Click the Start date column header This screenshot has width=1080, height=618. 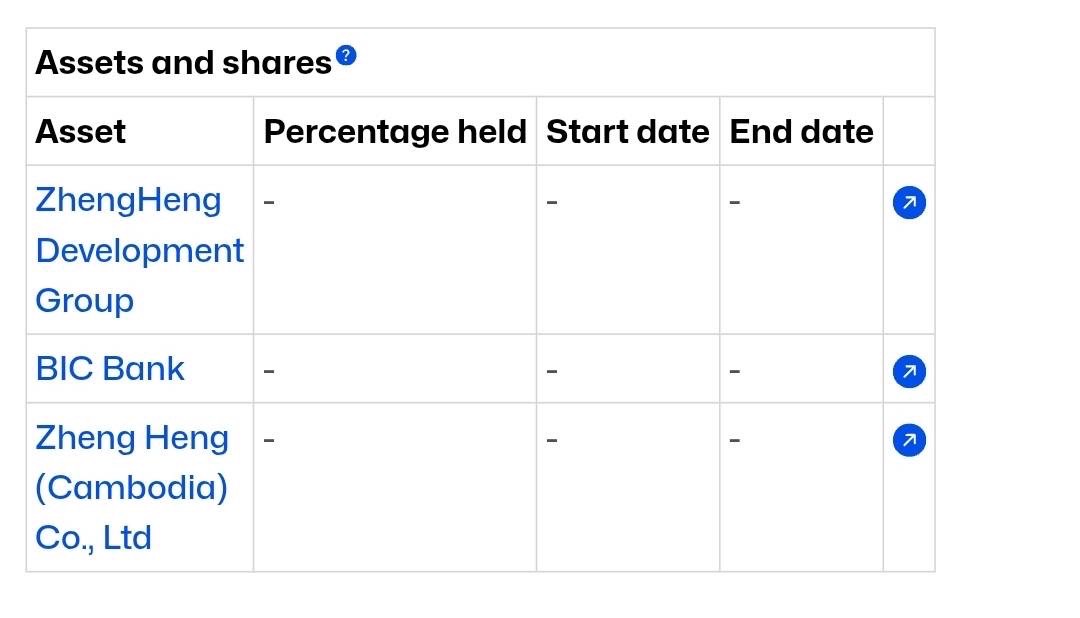627,132
